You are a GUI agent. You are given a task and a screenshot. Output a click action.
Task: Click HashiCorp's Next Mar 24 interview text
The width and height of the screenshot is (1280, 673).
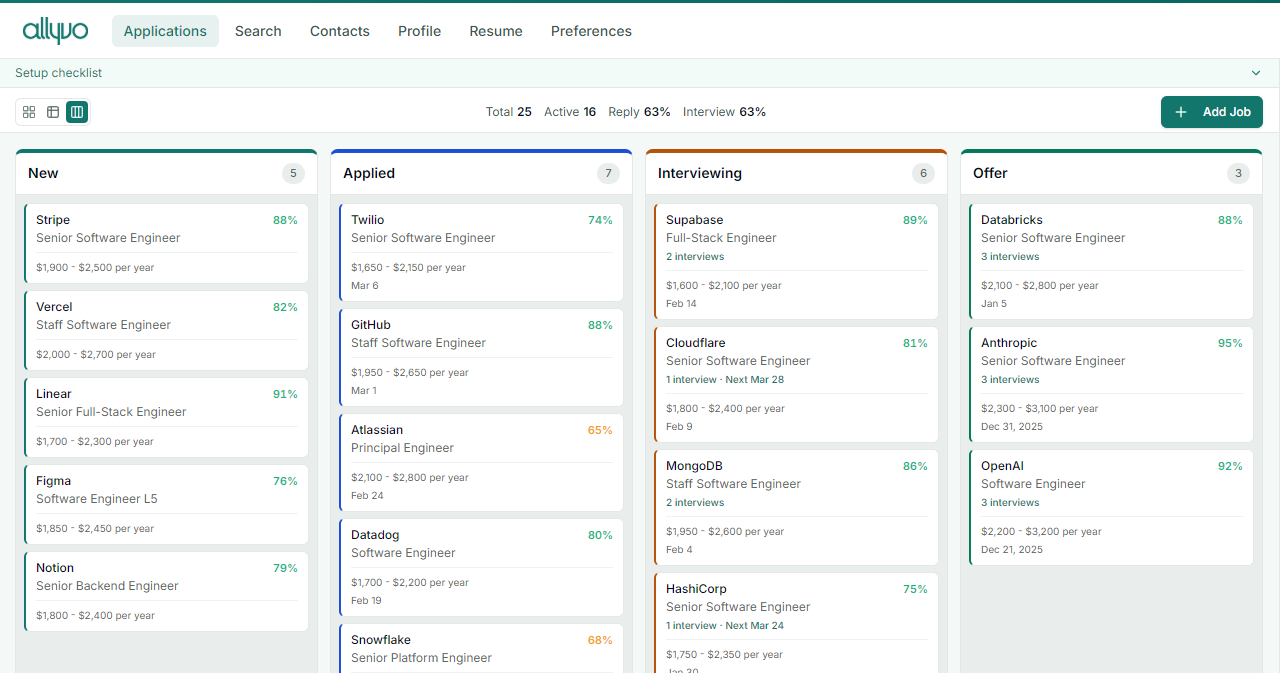click(755, 626)
